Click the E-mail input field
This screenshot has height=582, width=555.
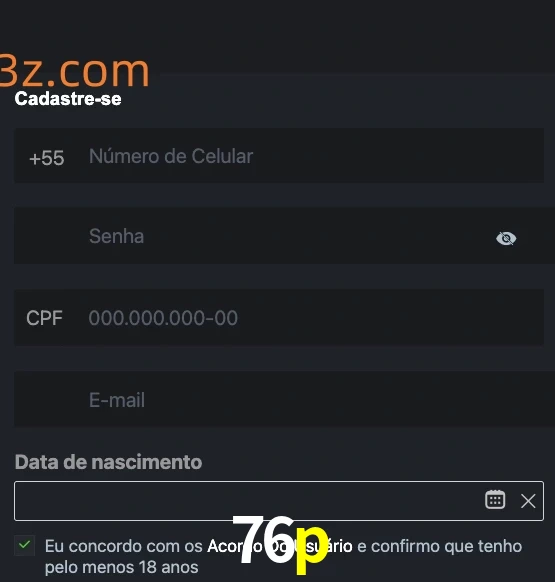coord(284,399)
